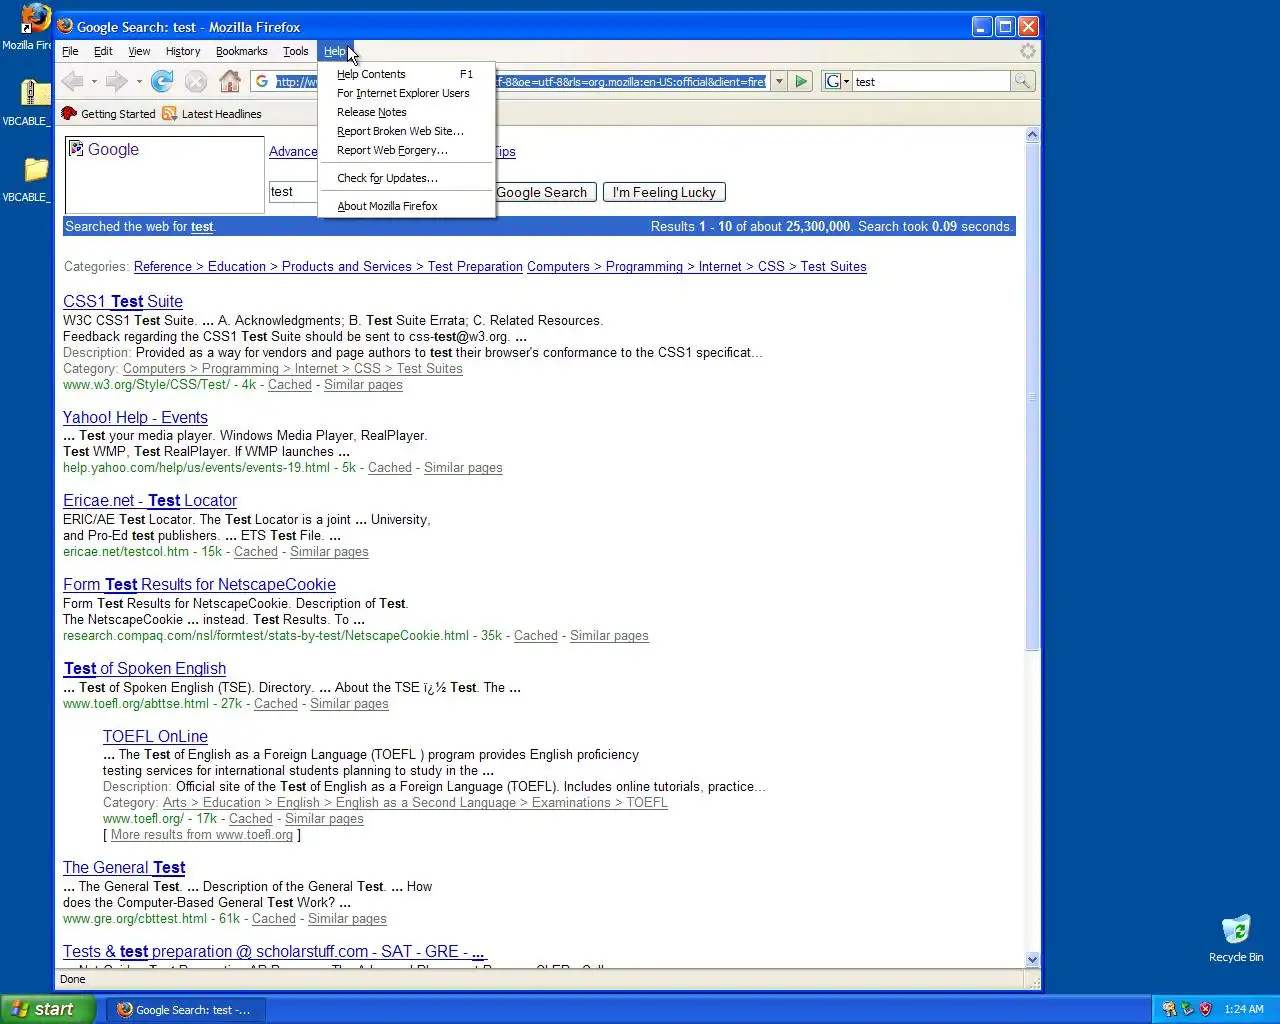Choose For Internet Explorer Users
This screenshot has width=1280, height=1024.
(406, 93)
